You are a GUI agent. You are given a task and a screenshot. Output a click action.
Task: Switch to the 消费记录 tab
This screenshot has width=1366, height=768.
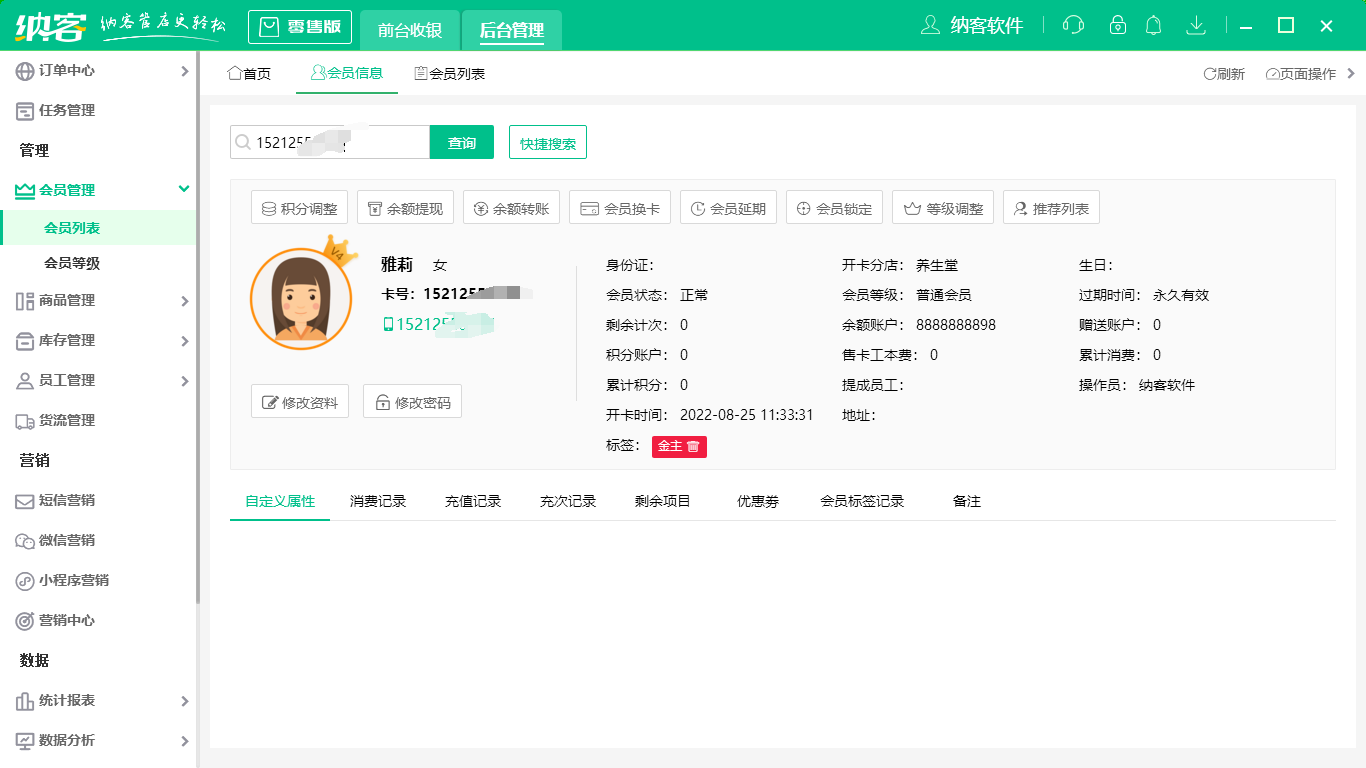(x=376, y=500)
